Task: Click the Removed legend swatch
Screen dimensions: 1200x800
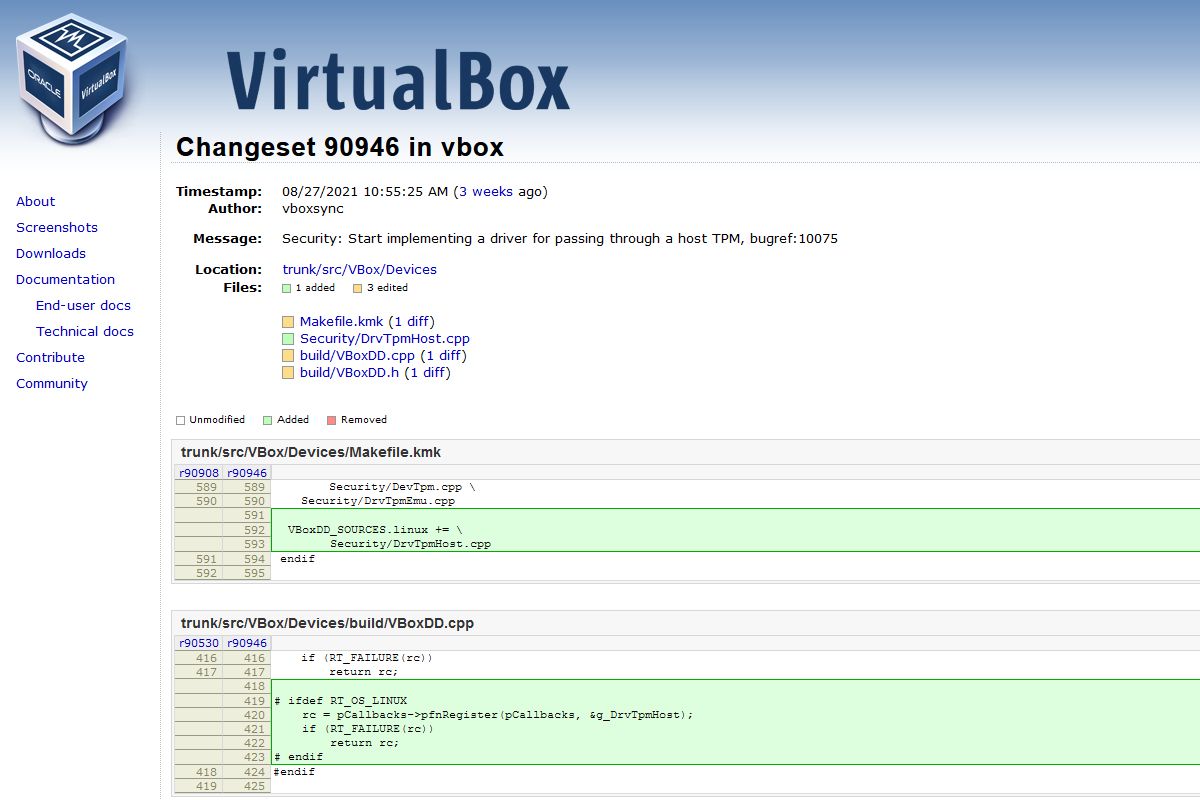Action: click(332, 420)
